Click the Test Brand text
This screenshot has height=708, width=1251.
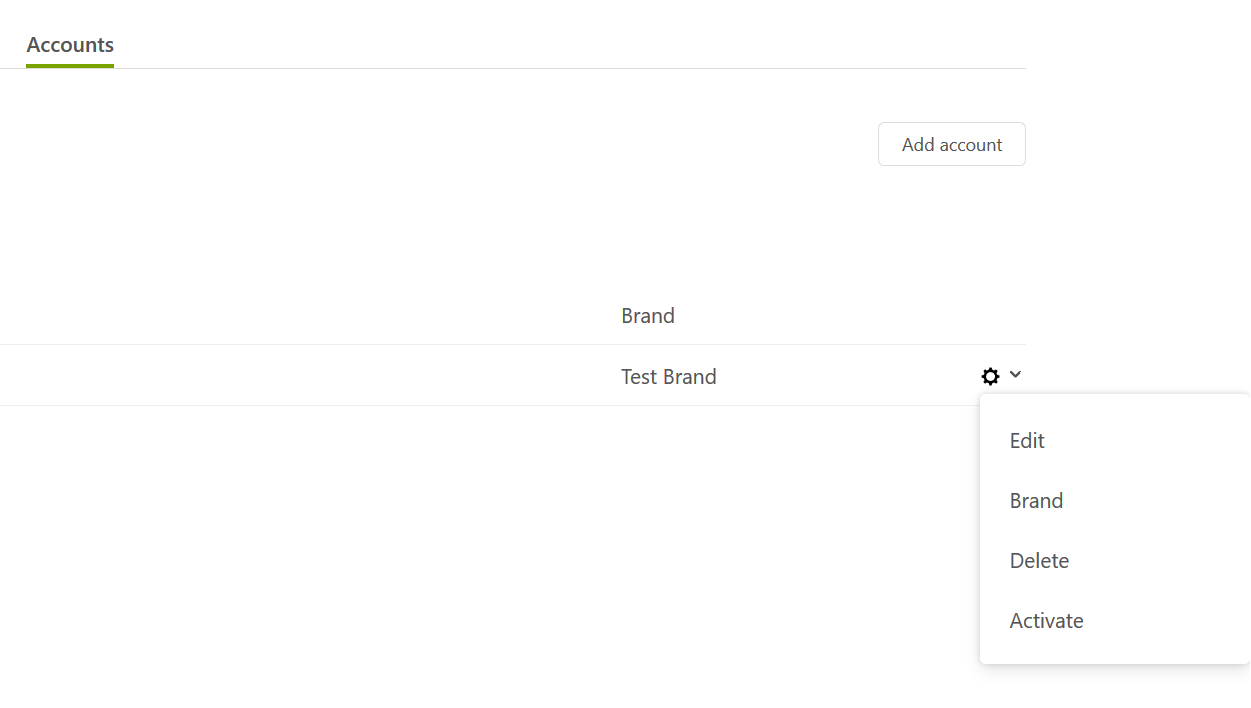pyautogui.click(x=669, y=377)
